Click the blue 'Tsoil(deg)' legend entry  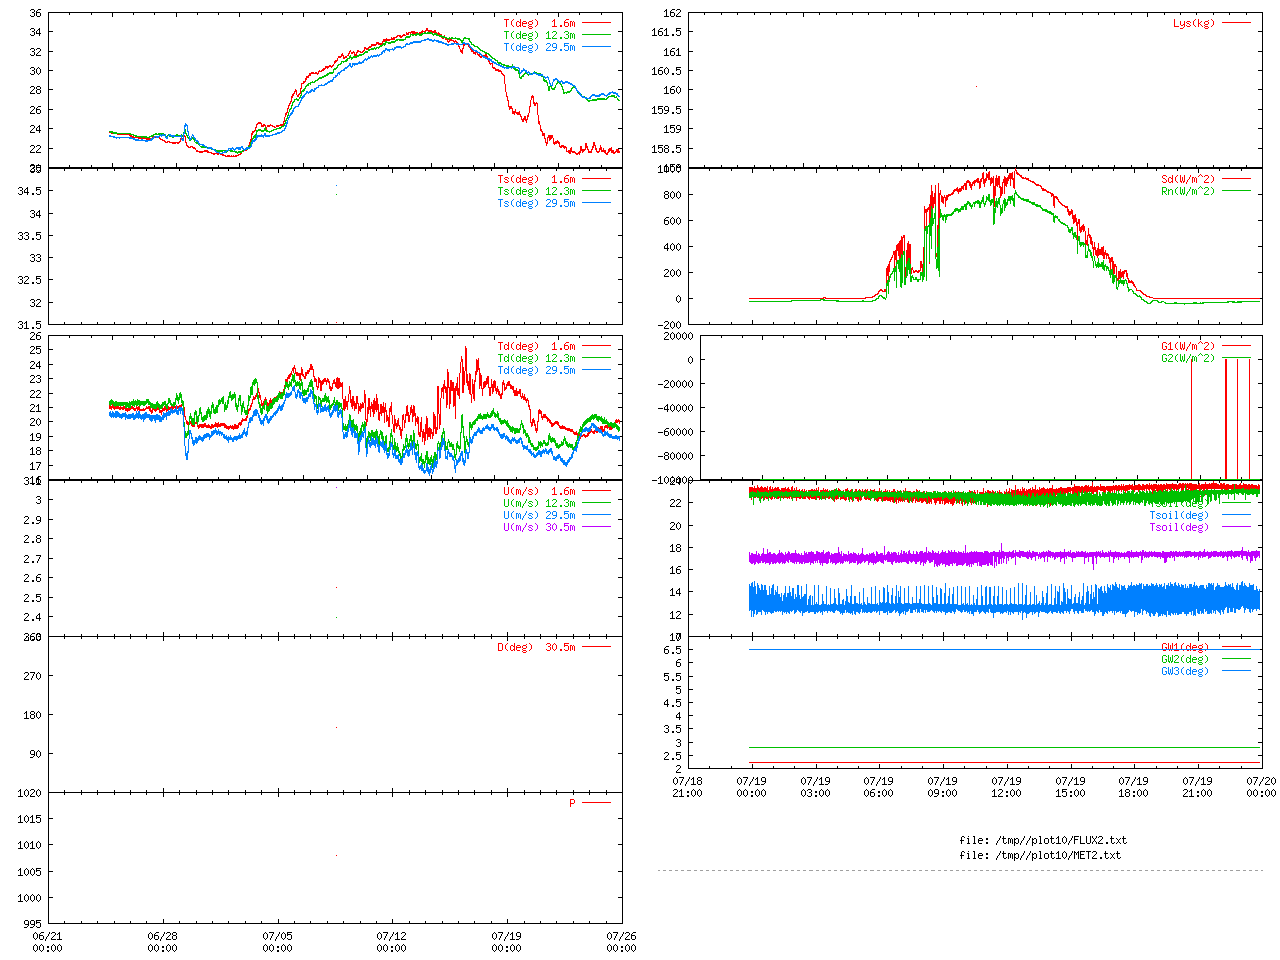[x=1199, y=515]
